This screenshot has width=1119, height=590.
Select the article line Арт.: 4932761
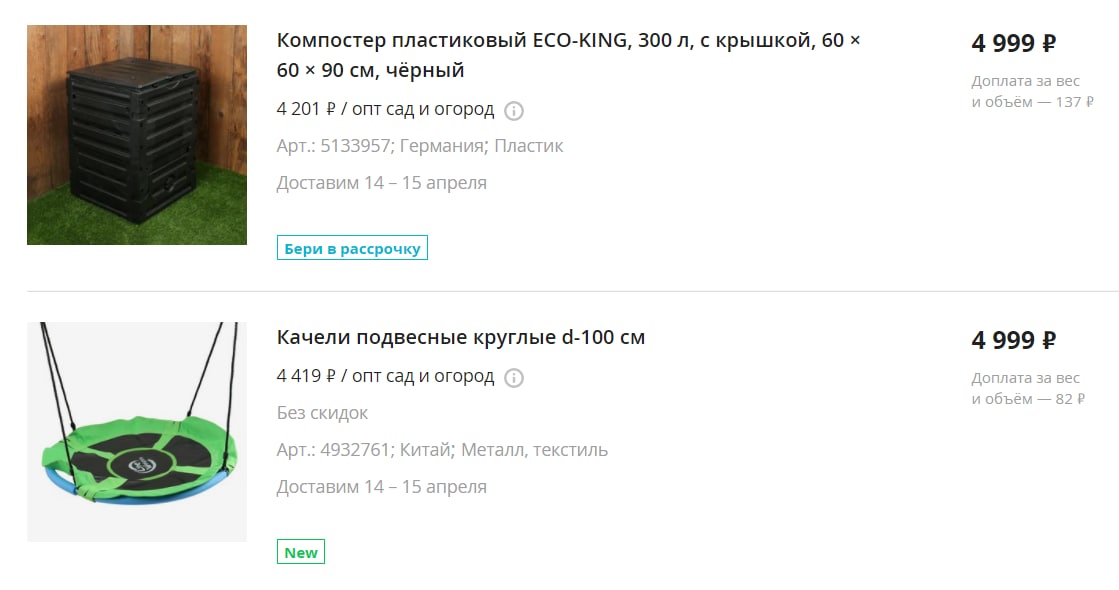pos(442,449)
